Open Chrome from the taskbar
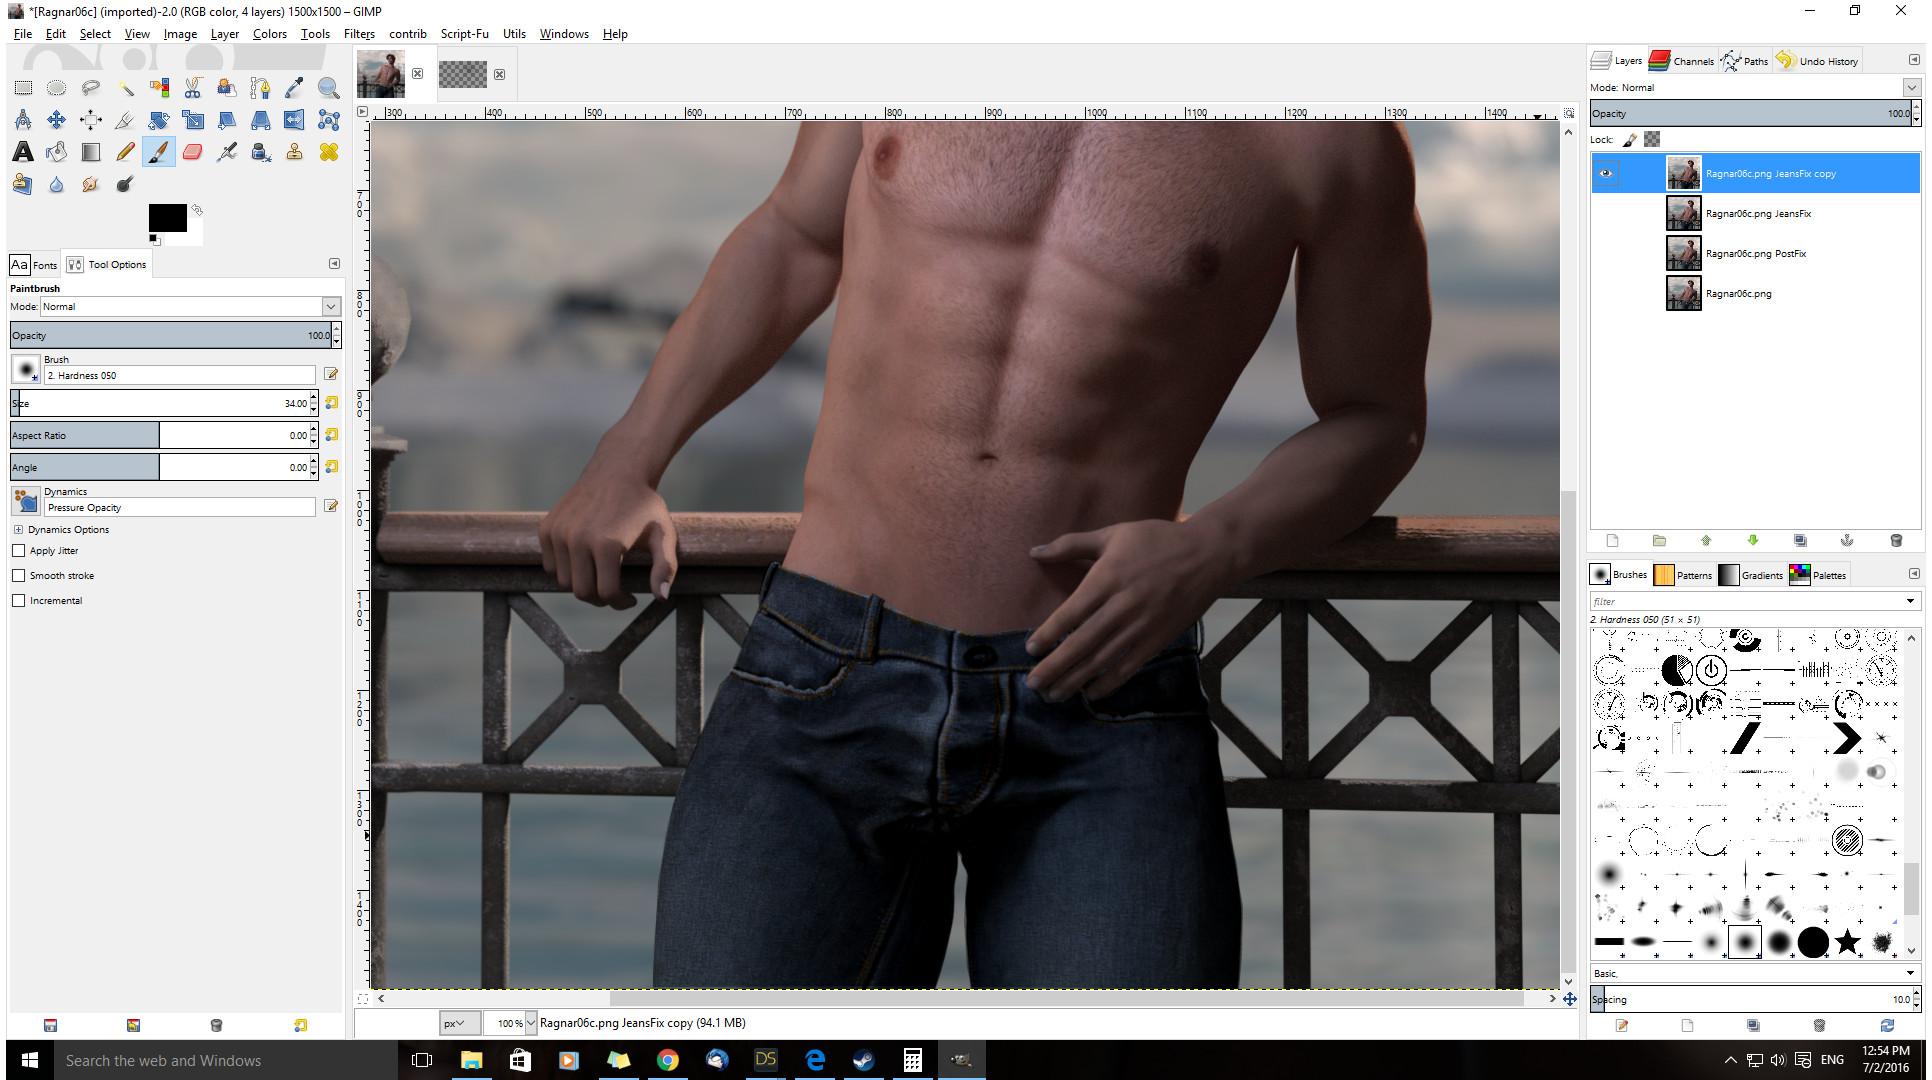The width and height of the screenshot is (1932, 1080). tap(667, 1060)
